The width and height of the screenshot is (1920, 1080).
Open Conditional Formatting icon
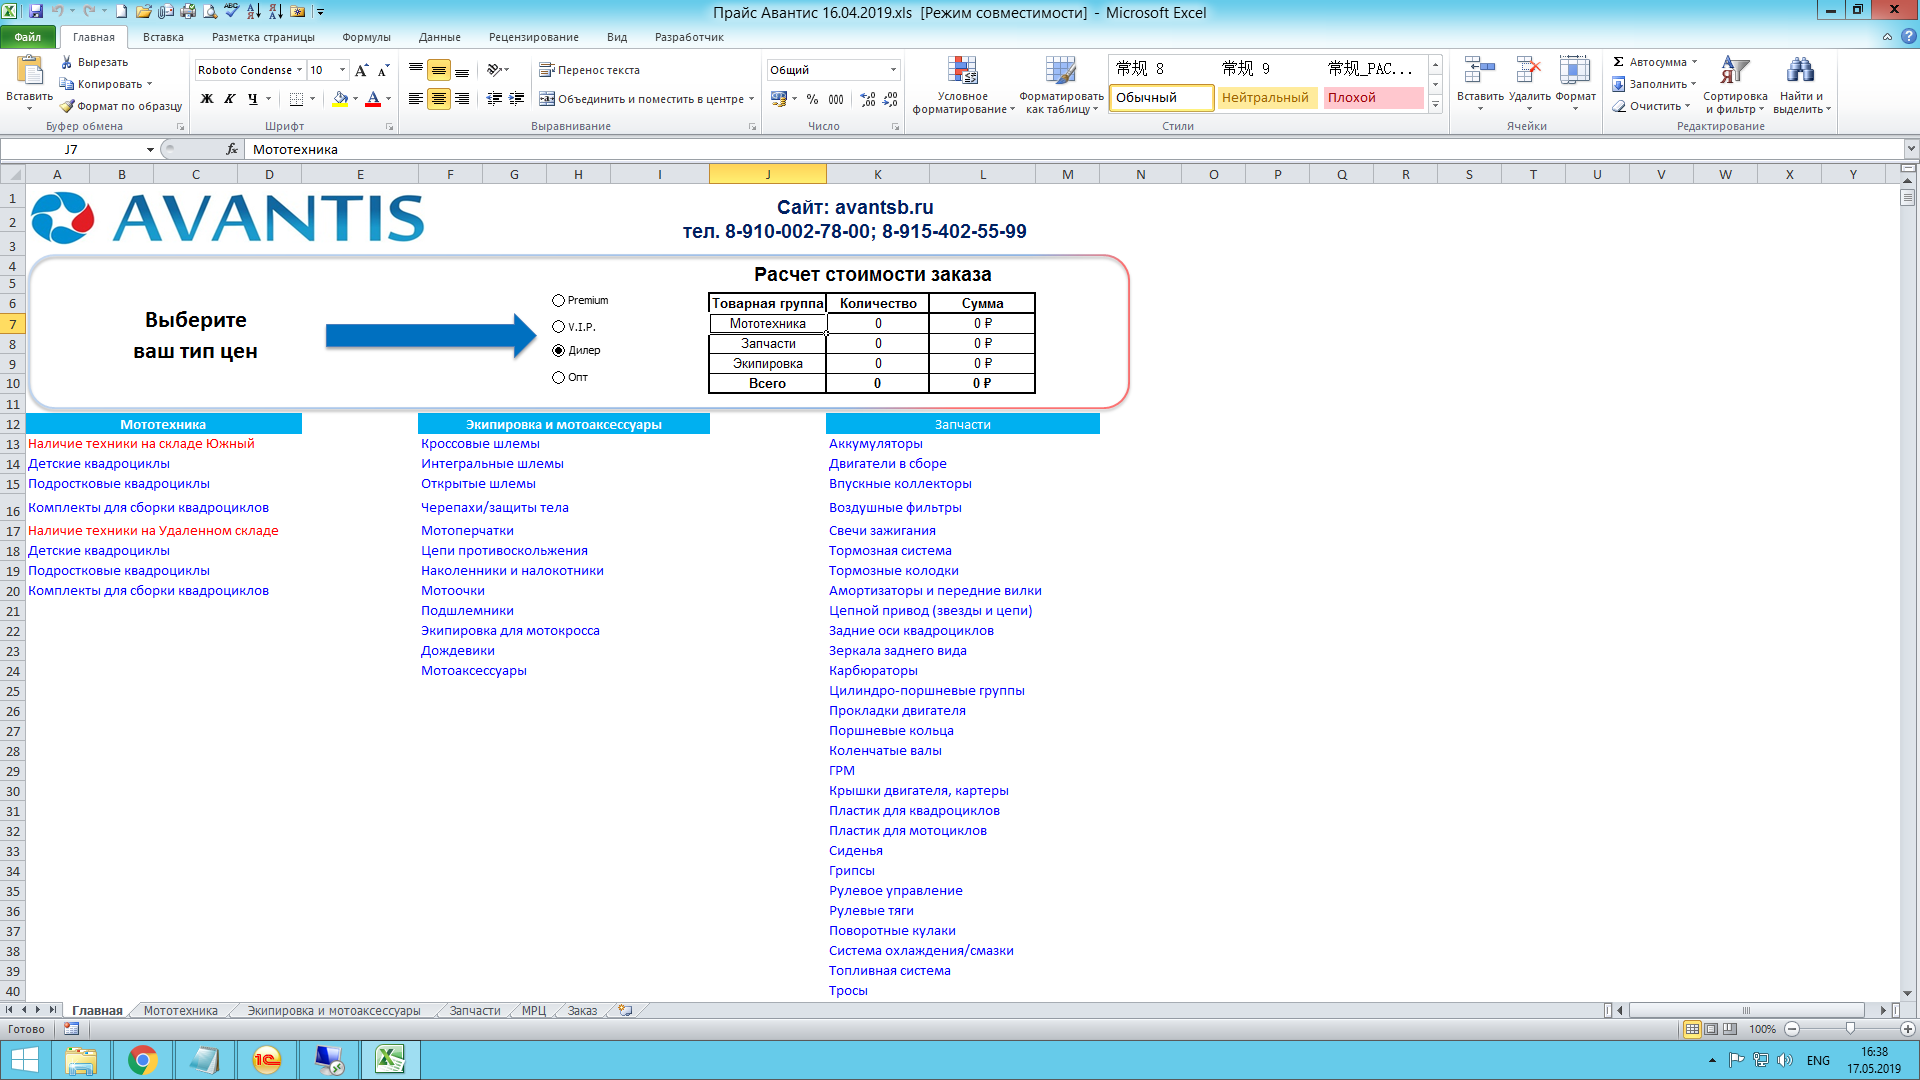pos(962,72)
